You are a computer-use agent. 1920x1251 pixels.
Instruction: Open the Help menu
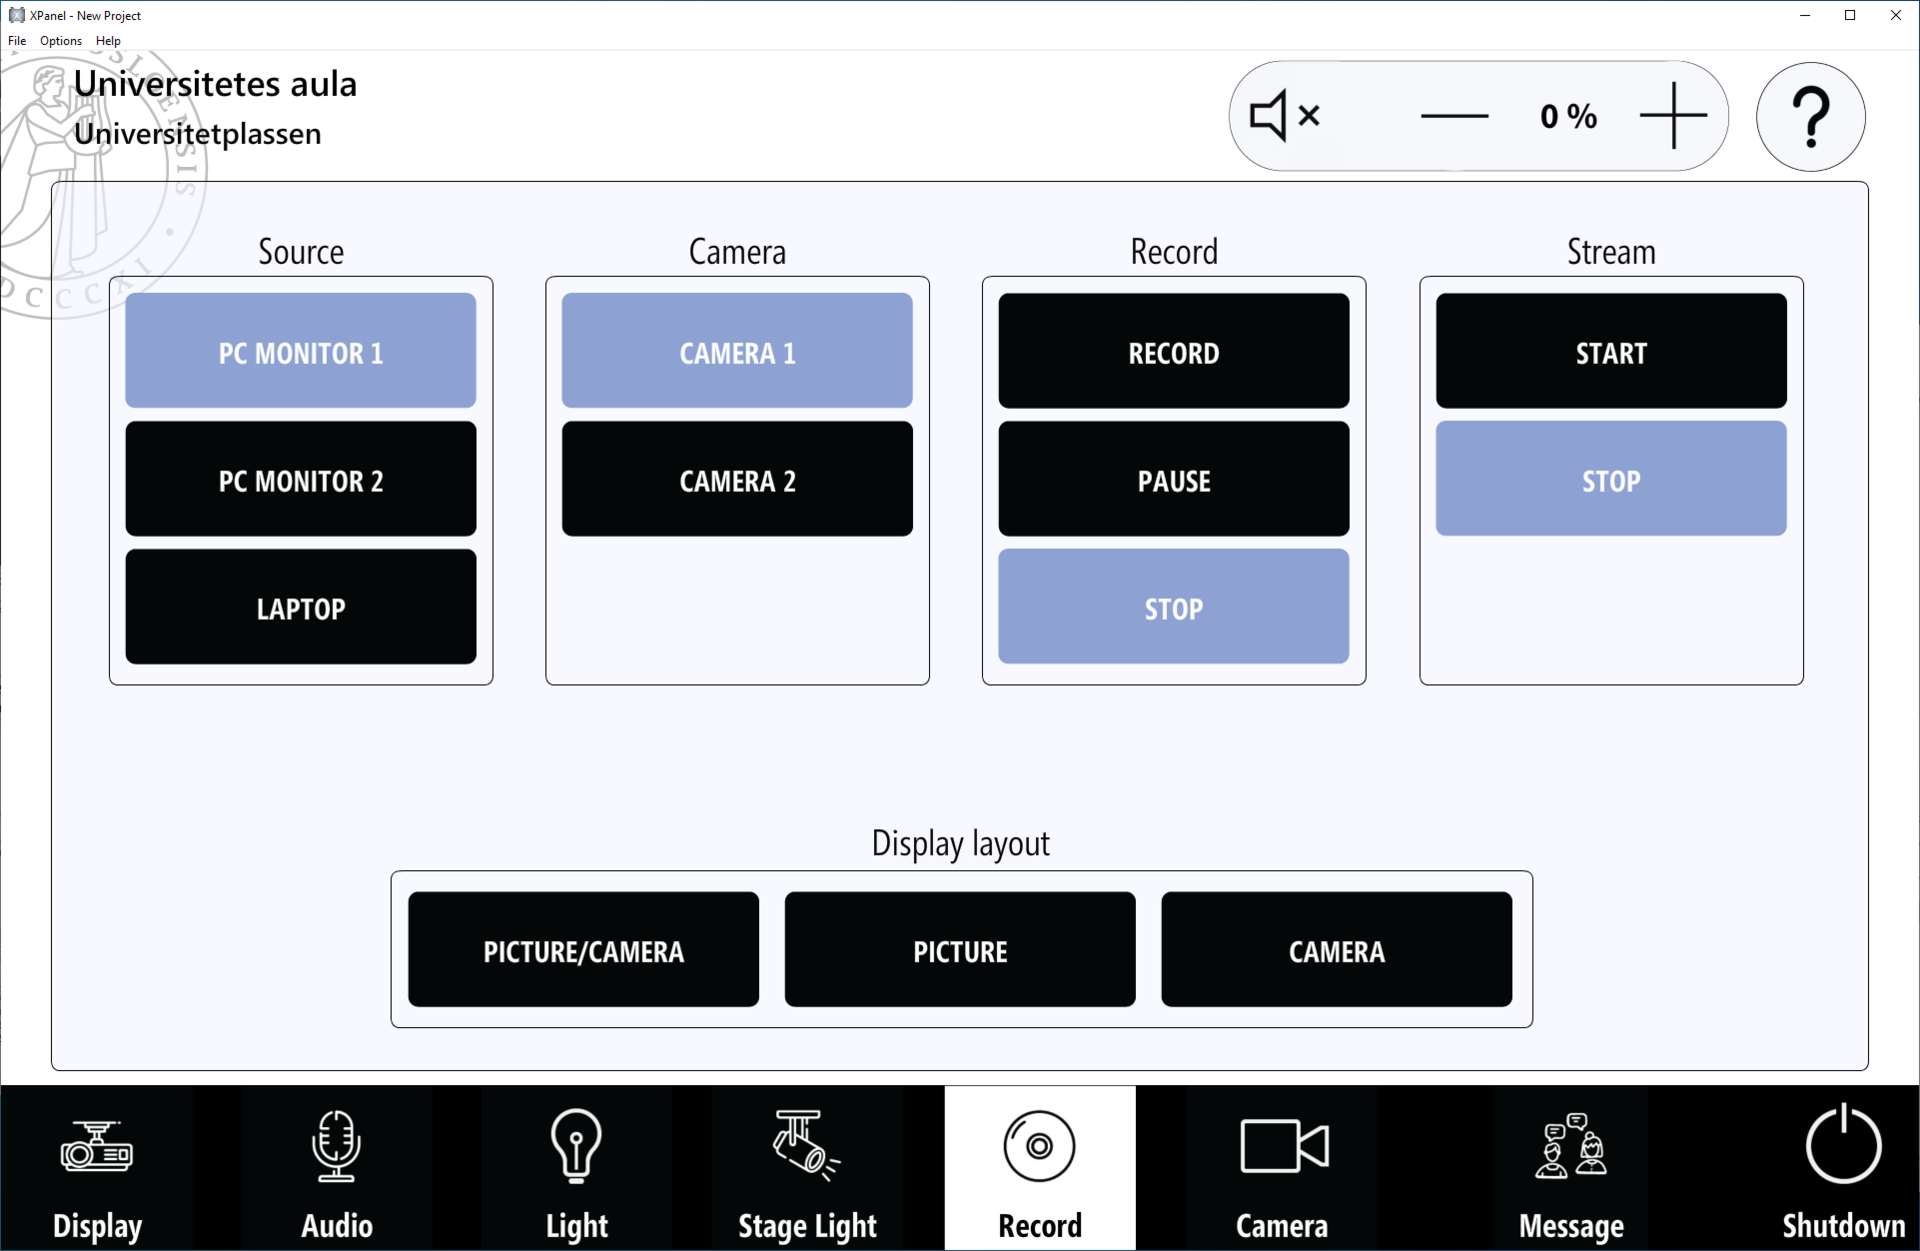(108, 41)
